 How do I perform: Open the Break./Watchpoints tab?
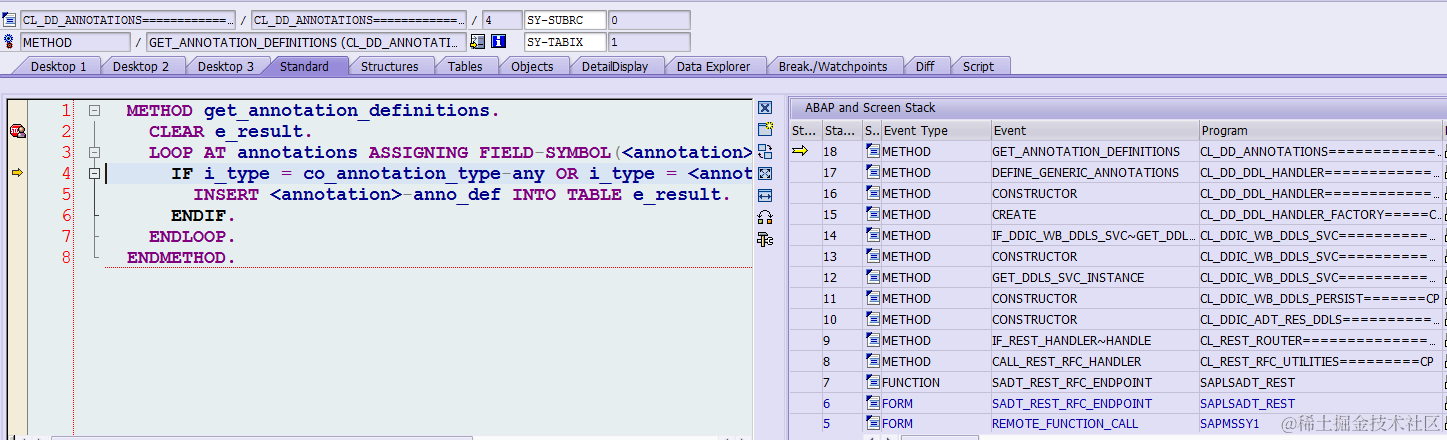(833, 66)
